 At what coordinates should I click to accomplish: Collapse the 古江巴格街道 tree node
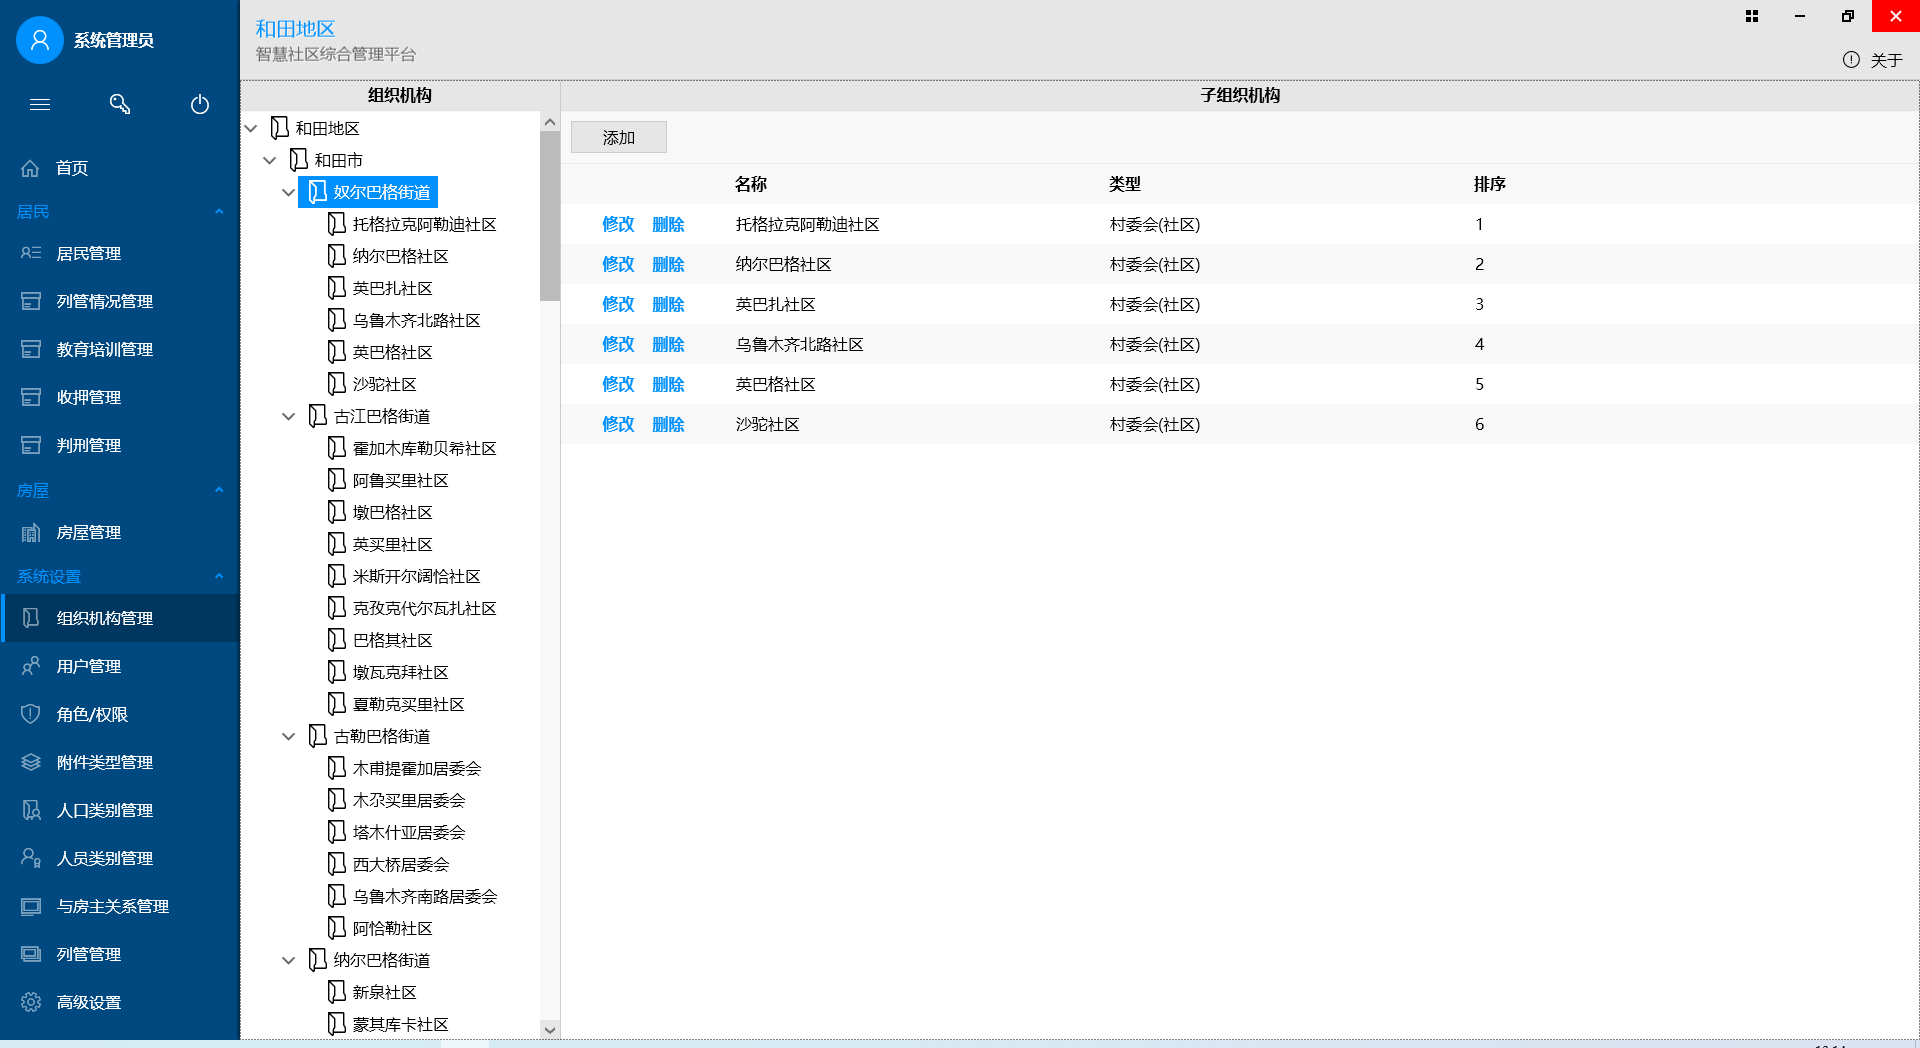point(289,416)
